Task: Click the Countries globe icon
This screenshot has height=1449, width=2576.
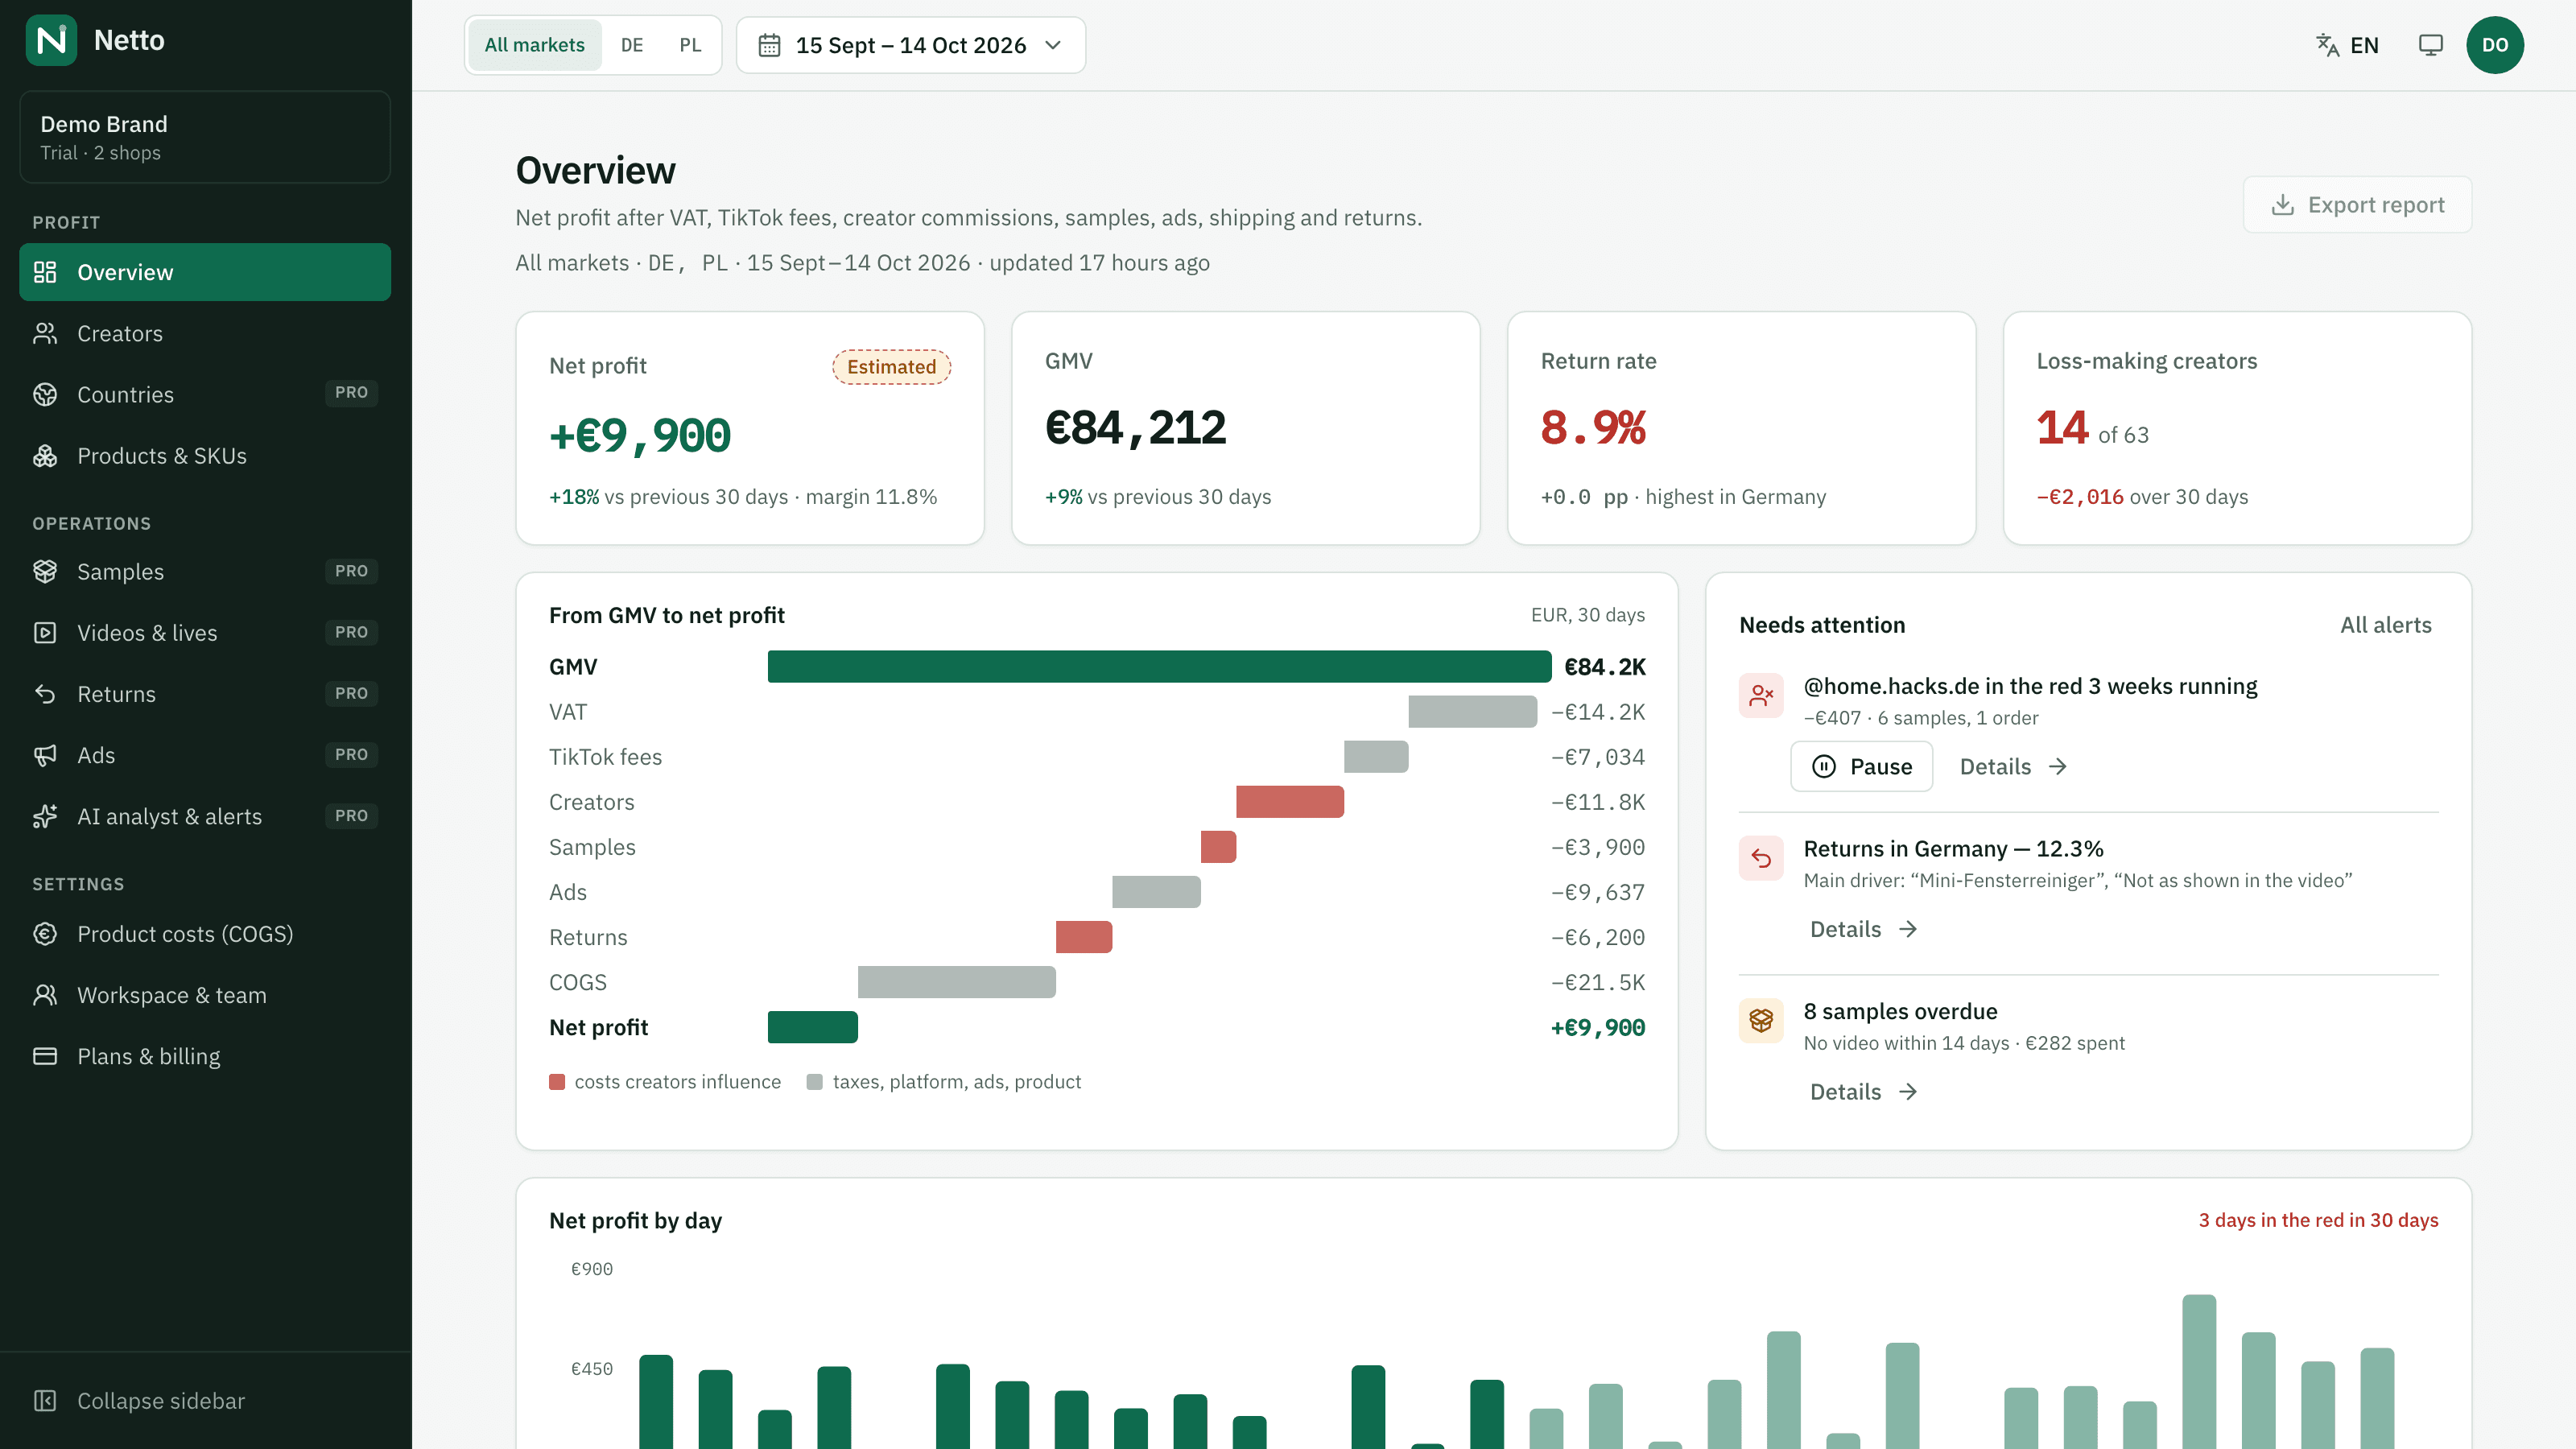Action: [45, 394]
